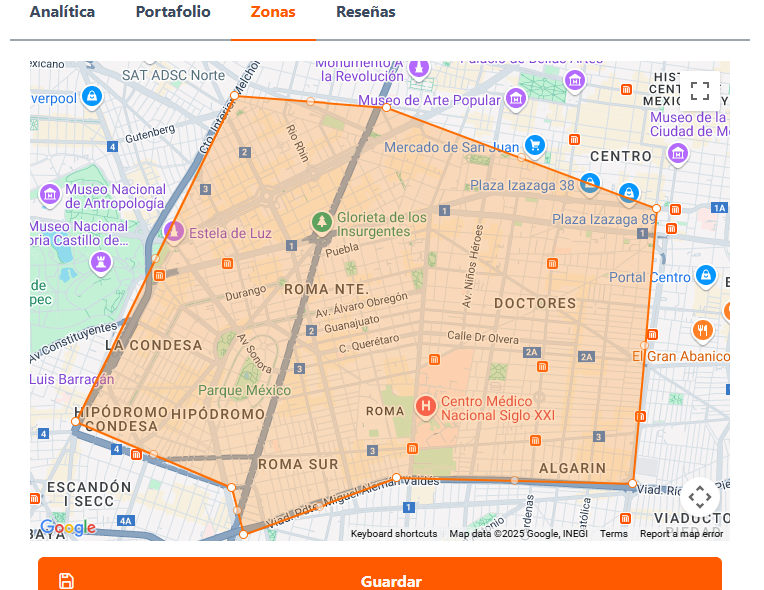Click the Liverpool shopping bag icon
764x590 pixels.
(x=92, y=96)
